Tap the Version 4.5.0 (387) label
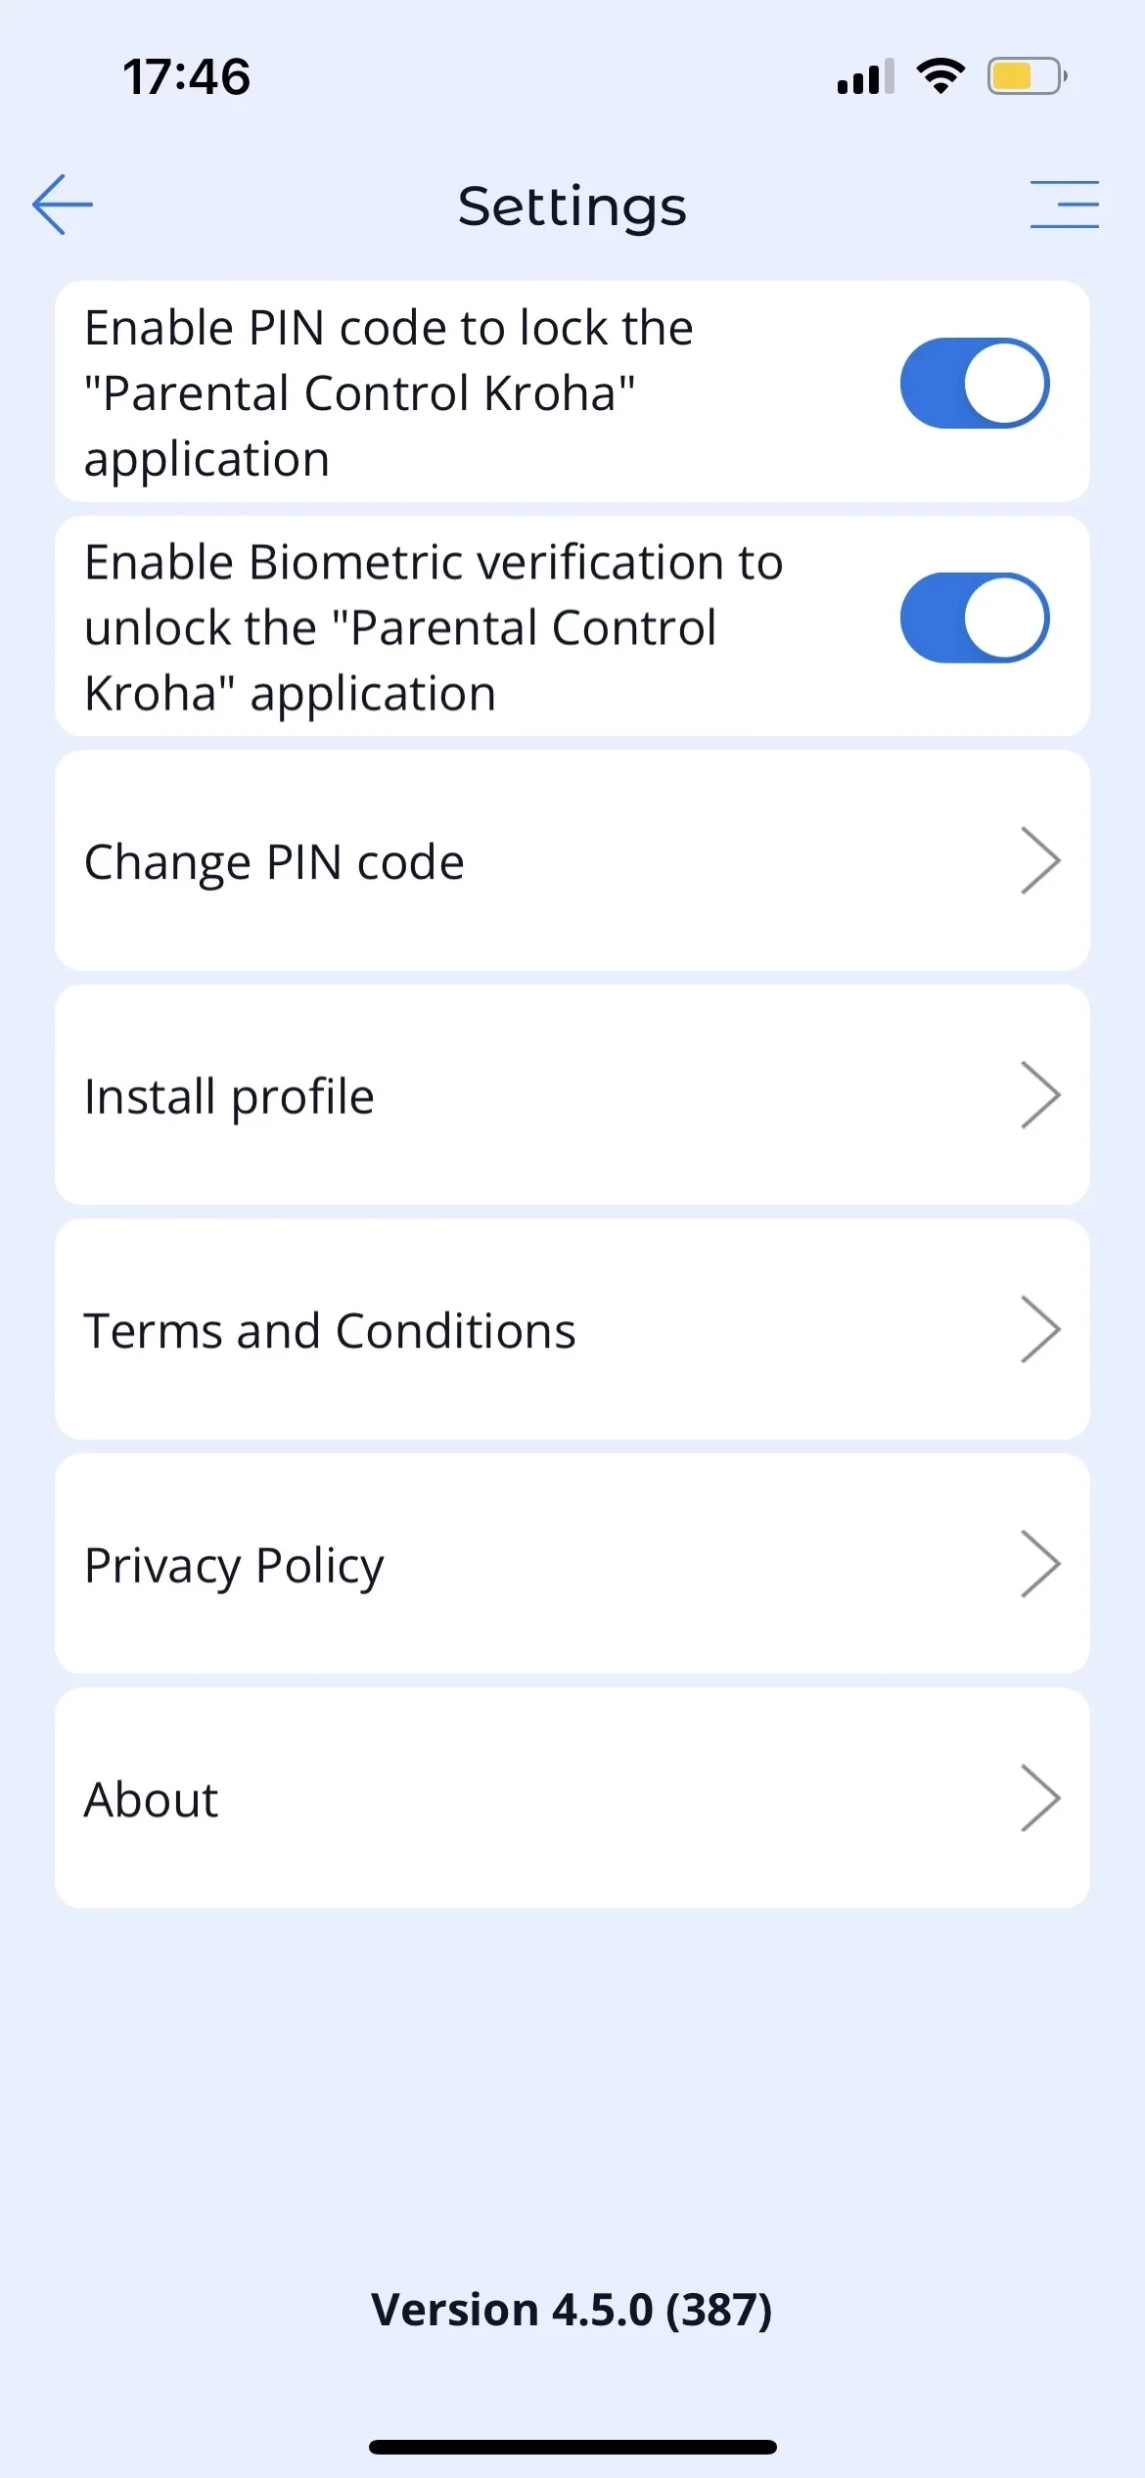Screen dimensions: 1145x2478 coord(571,2310)
